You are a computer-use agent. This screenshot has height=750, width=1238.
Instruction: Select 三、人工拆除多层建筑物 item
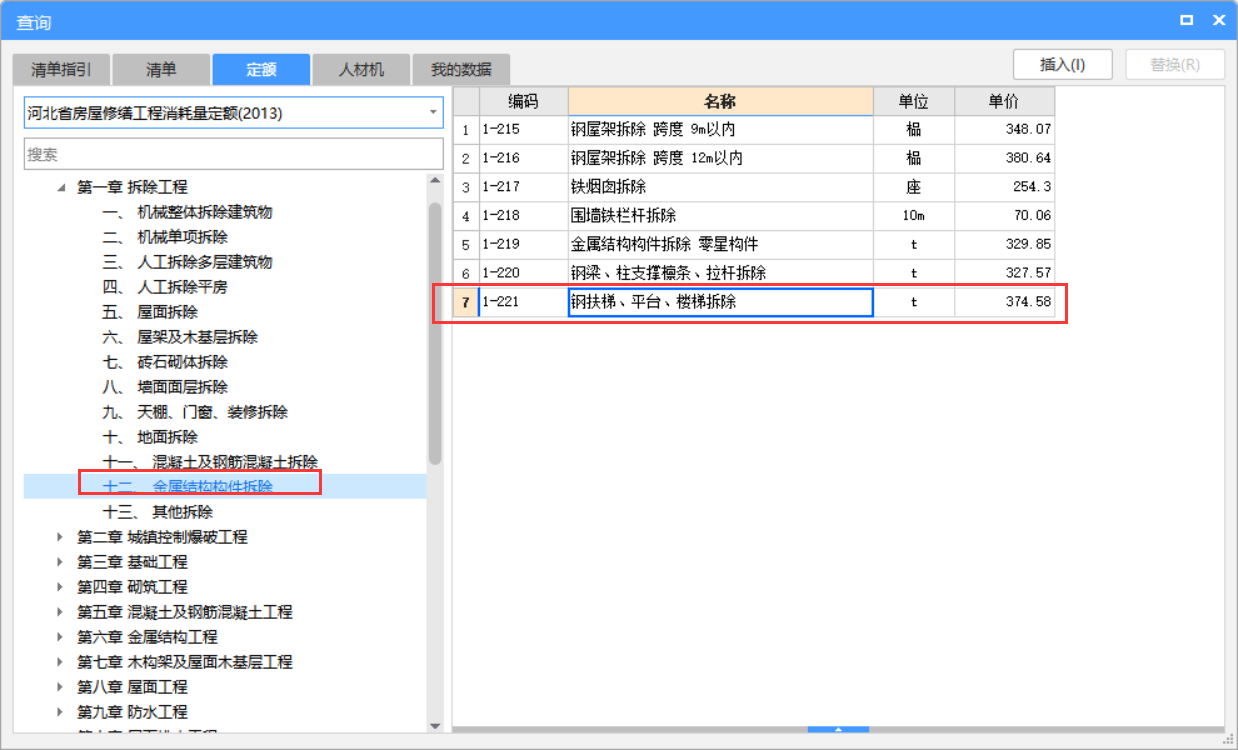click(188, 262)
